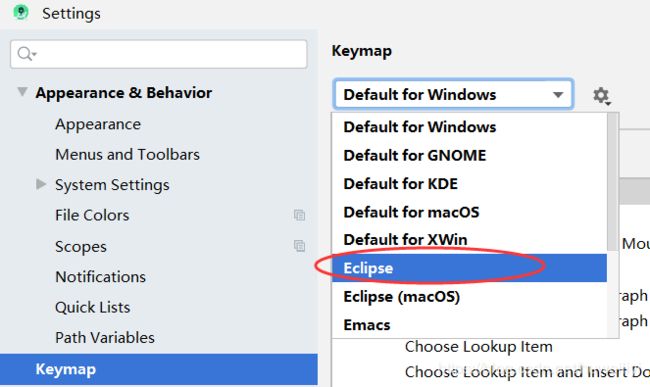Select Default for macOS in dropdown

tap(469, 212)
